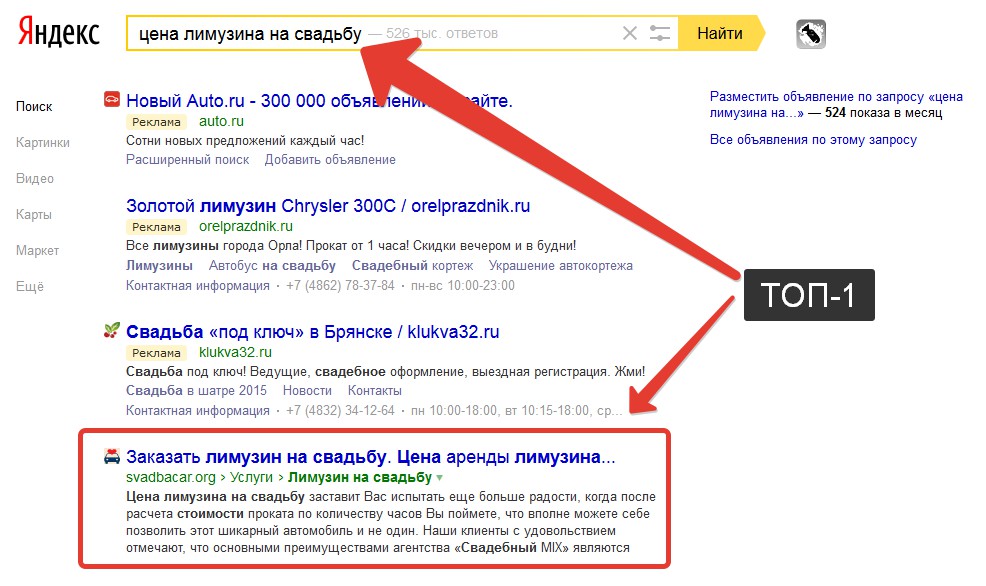The image size is (986, 586).
Task: Open Свадьба «под ключ» в Брянске title
Action: coord(313,331)
